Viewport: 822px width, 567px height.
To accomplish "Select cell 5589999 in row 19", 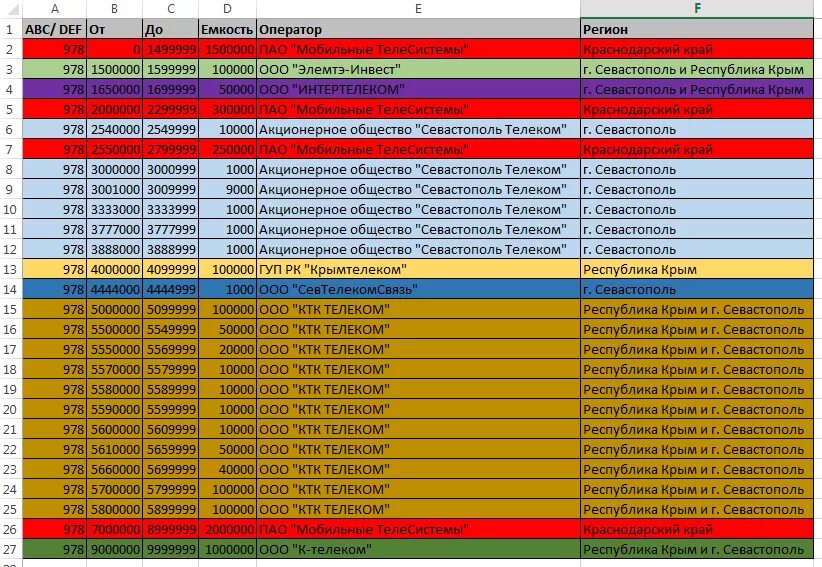I will point(170,389).
